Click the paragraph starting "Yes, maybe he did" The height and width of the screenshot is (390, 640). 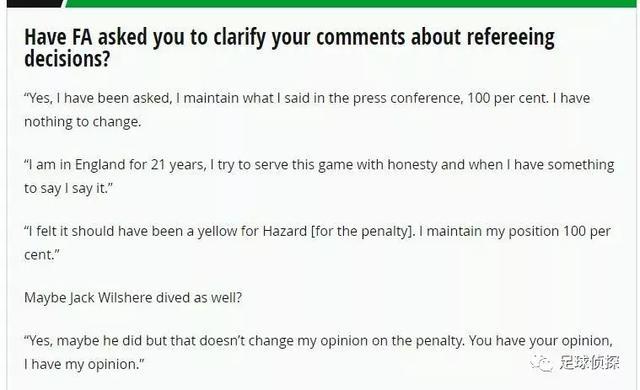coord(318,352)
